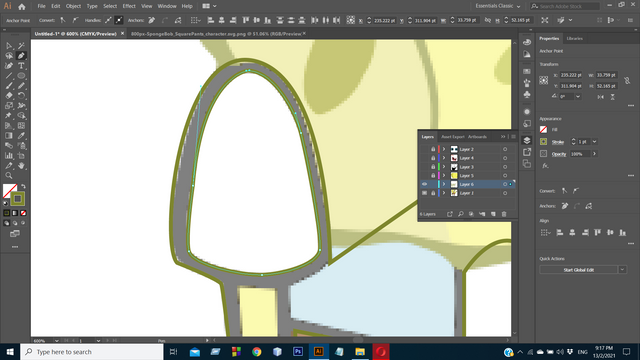This screenshot has width=640, height=360.
Task: Select the Hand tool
Action: click(x=21, y=166)
